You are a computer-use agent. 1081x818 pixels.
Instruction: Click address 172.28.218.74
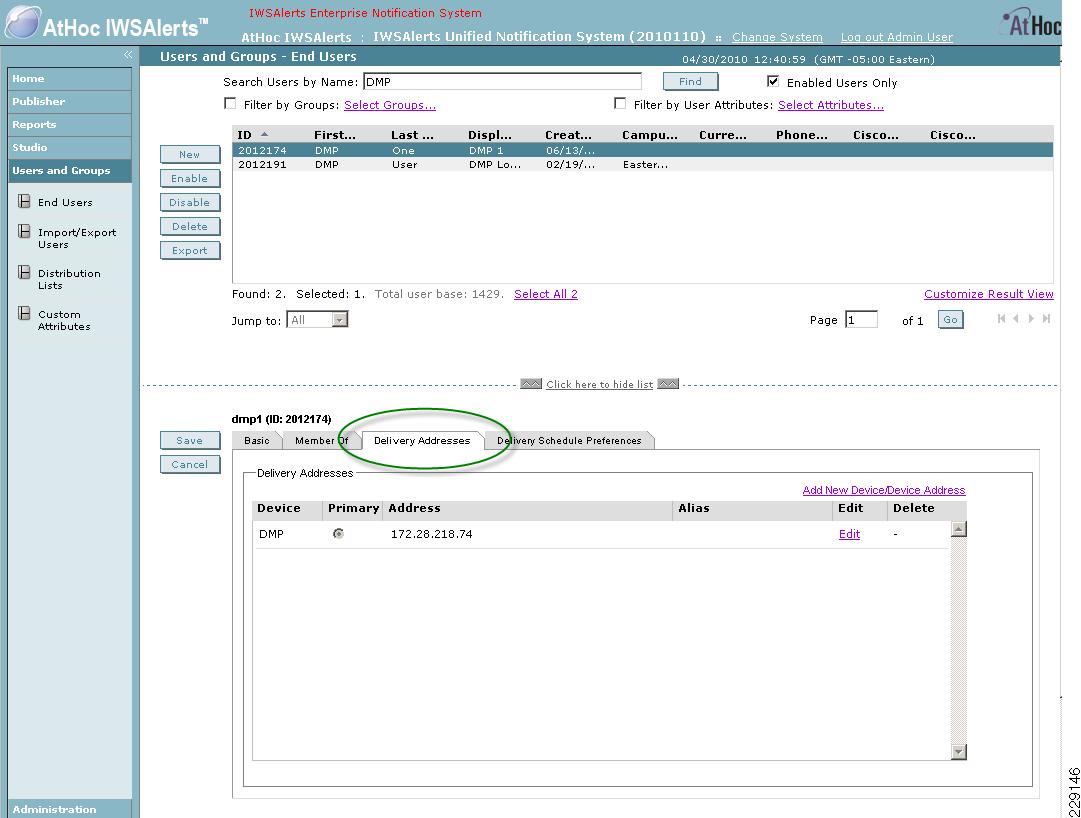(432, 534)
